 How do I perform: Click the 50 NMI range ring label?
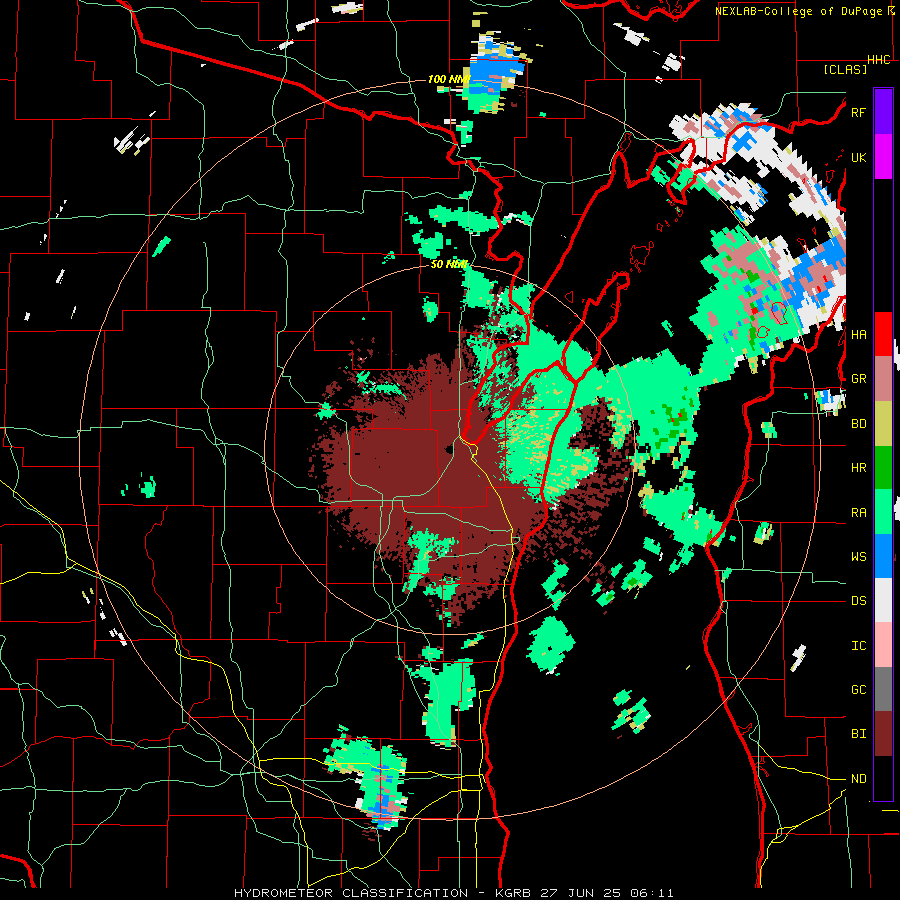449,264
